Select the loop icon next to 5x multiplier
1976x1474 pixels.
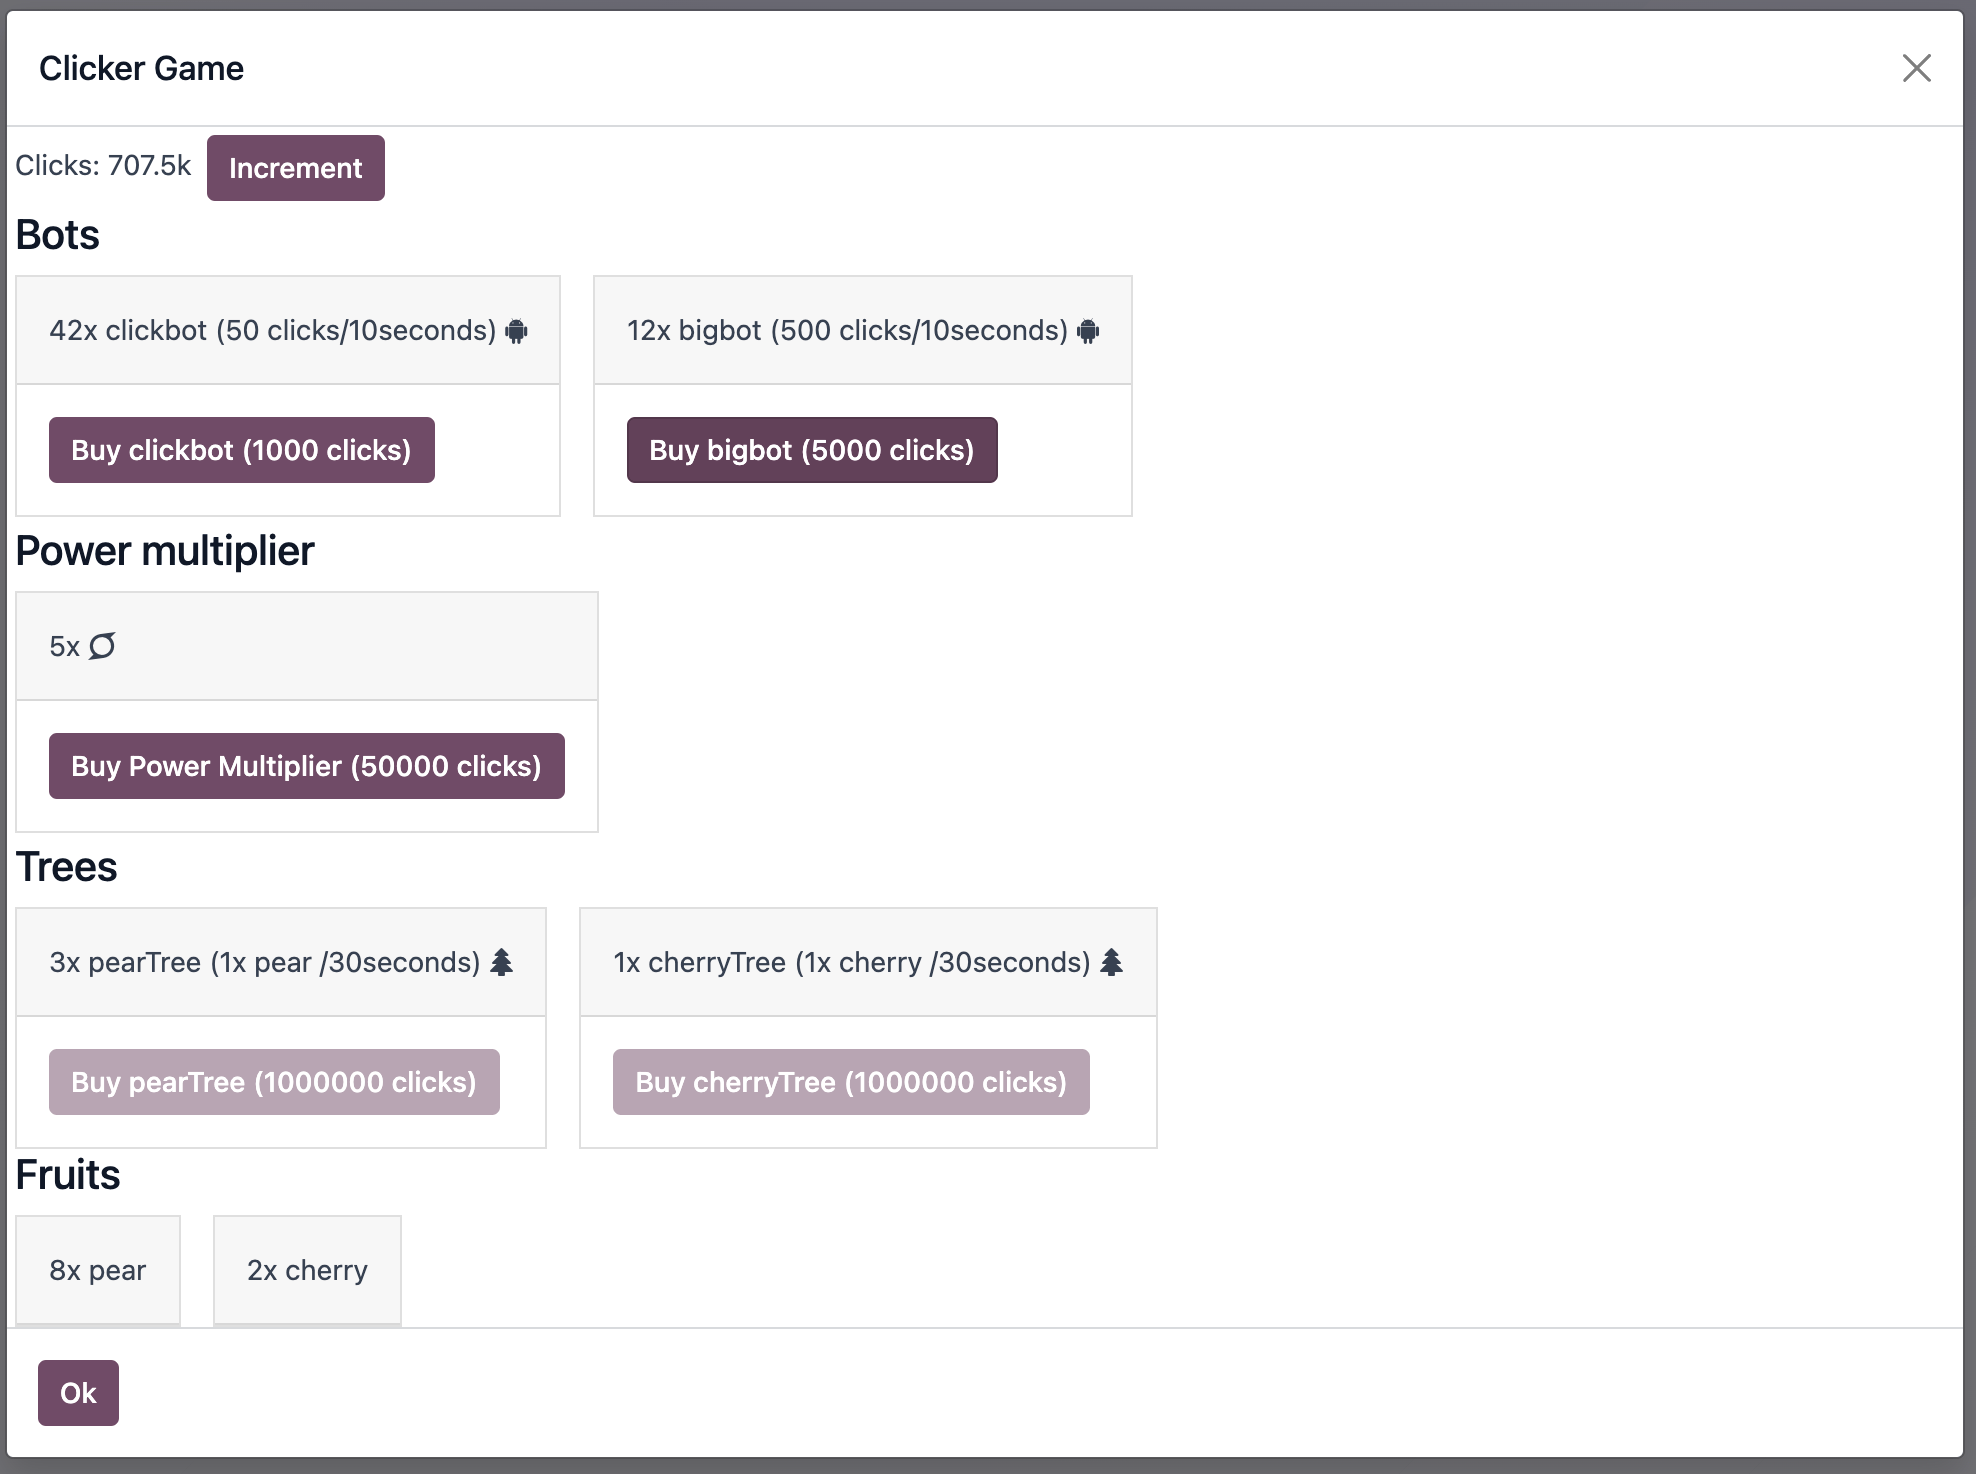103,646
